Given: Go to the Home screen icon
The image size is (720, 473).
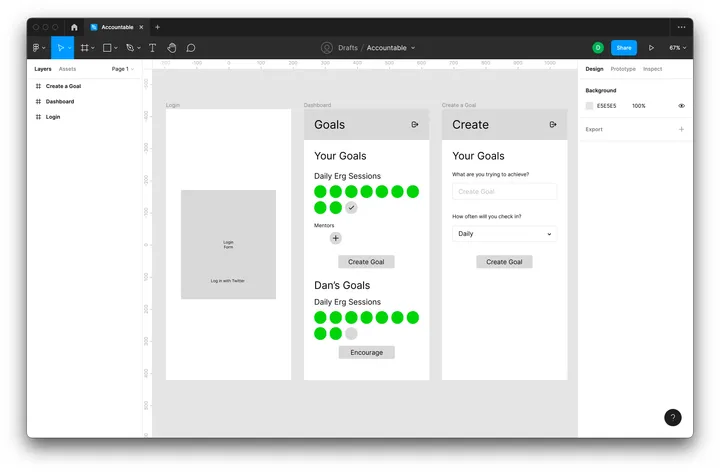Looking at the screenshot, I should 74,27.
